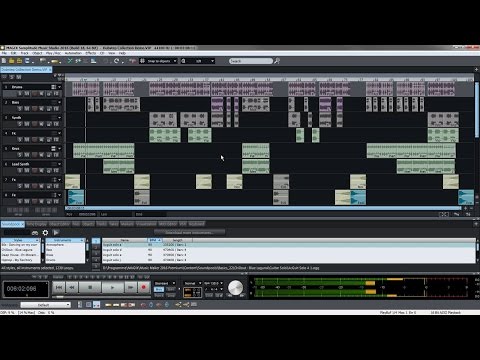The width and height of the screenshot is (480, 360).
Task: Click the fast forward transport button
Action: point(130,287)
